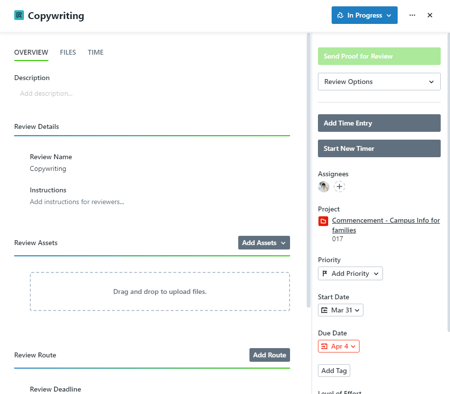Image resolution: width=450 pixels, height=394 pixels.
Task: Click the Add Route button
Action: [x=269, y=355]
